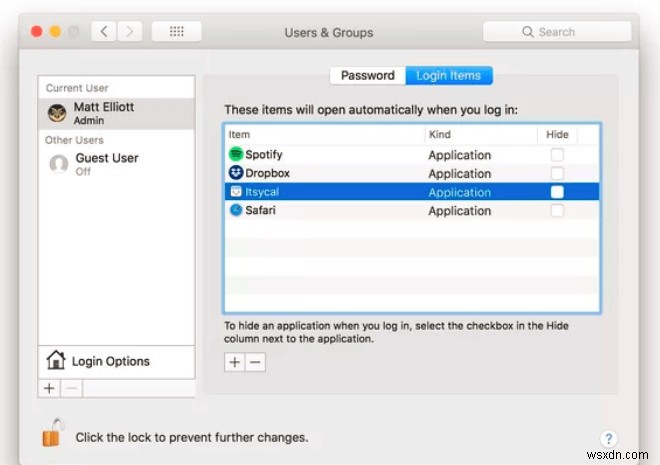Open help with the question mark button
The width and height of the screenshot is (660, 465).
tap(608, 439)
